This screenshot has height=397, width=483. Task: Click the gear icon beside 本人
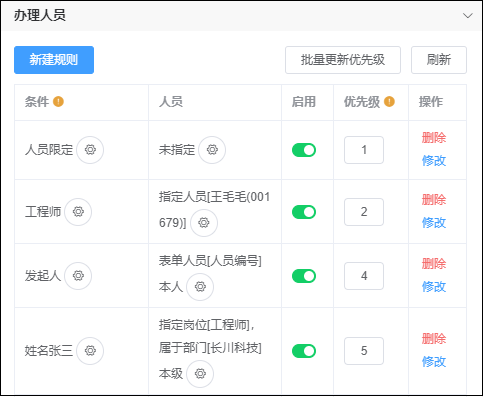point(200,287)
